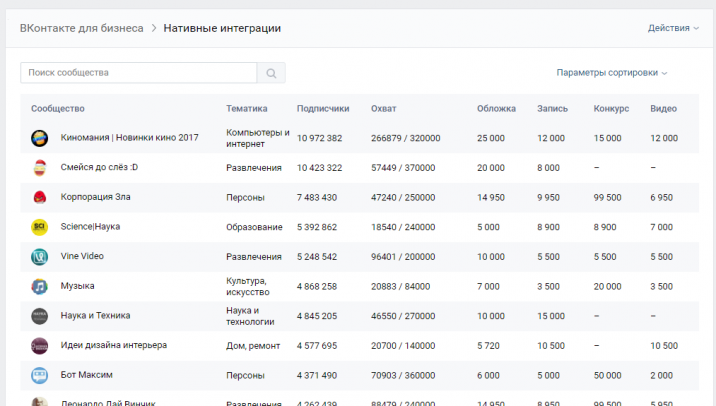Select reach value 266879 / 320000

tap(405, 138)
